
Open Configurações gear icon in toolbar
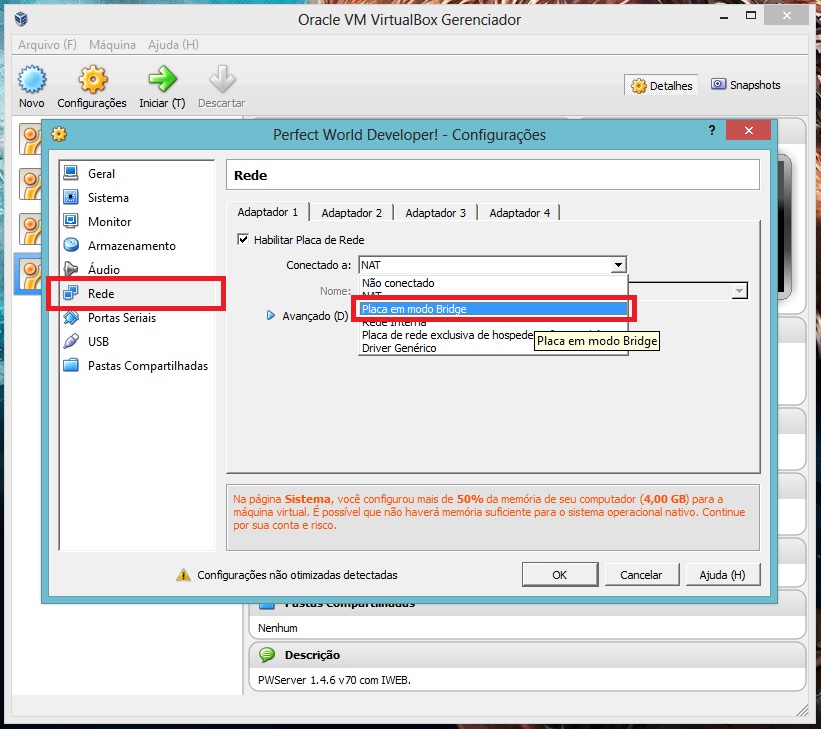[x=93, y=80]
